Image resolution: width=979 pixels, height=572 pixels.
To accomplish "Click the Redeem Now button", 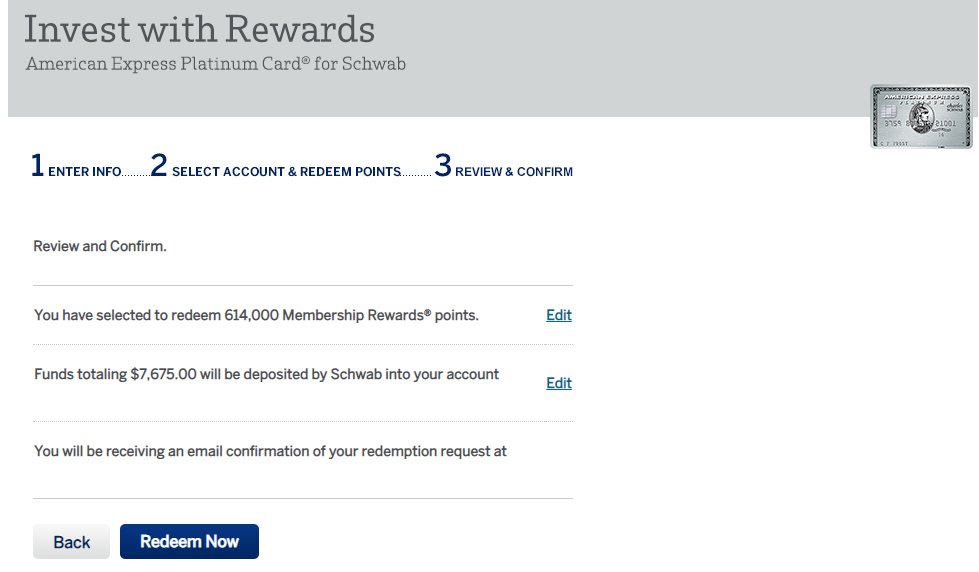I will coord(189,541).
